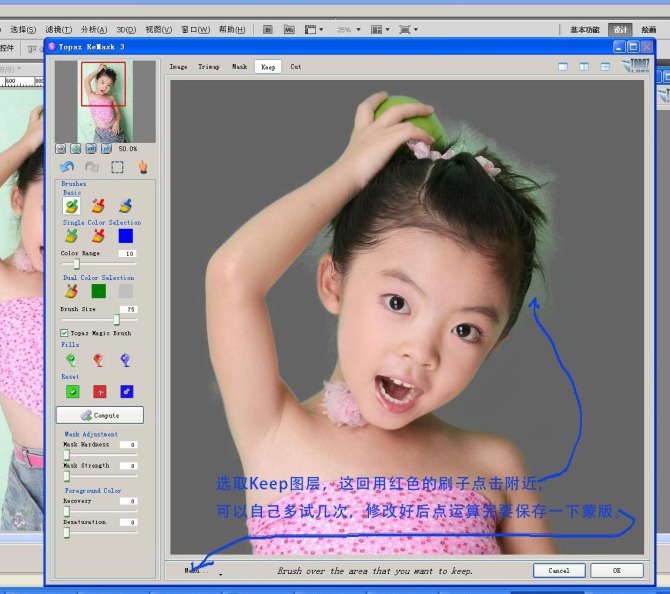Click the OK button
The width and height of the screenshot is (670, 594).
point(616,570)
